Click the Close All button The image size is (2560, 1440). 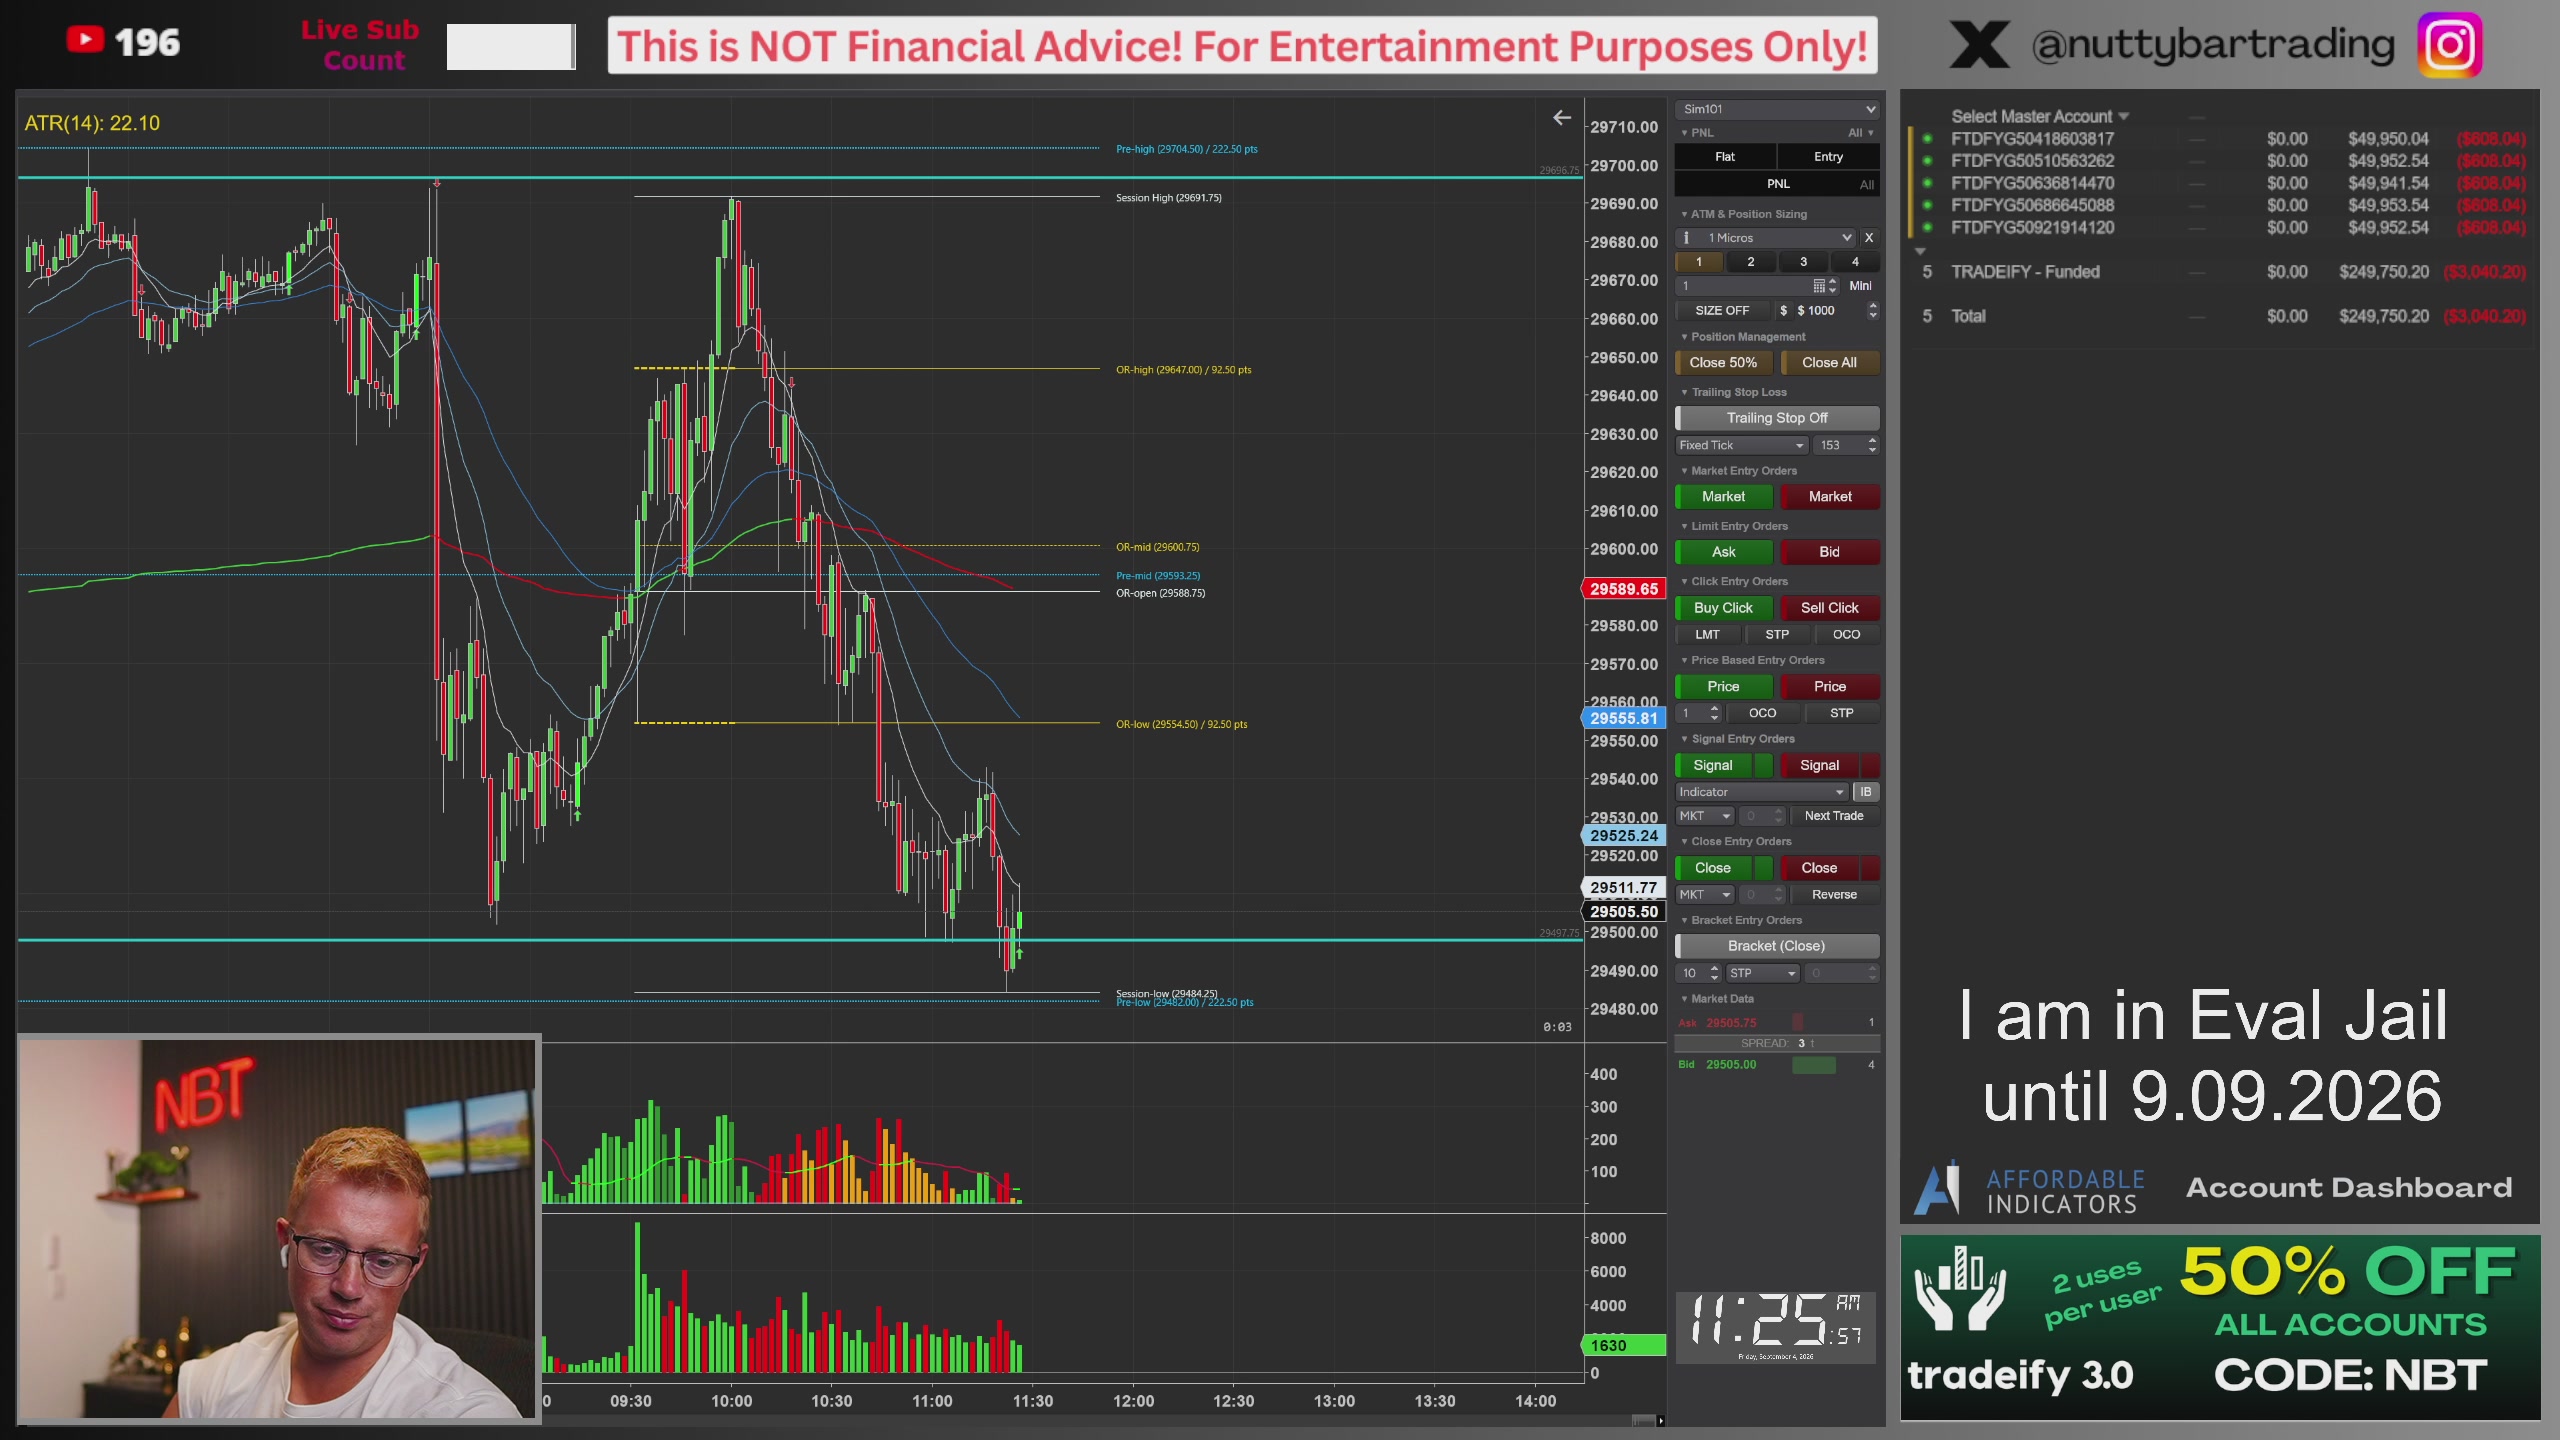[1829, 363]
